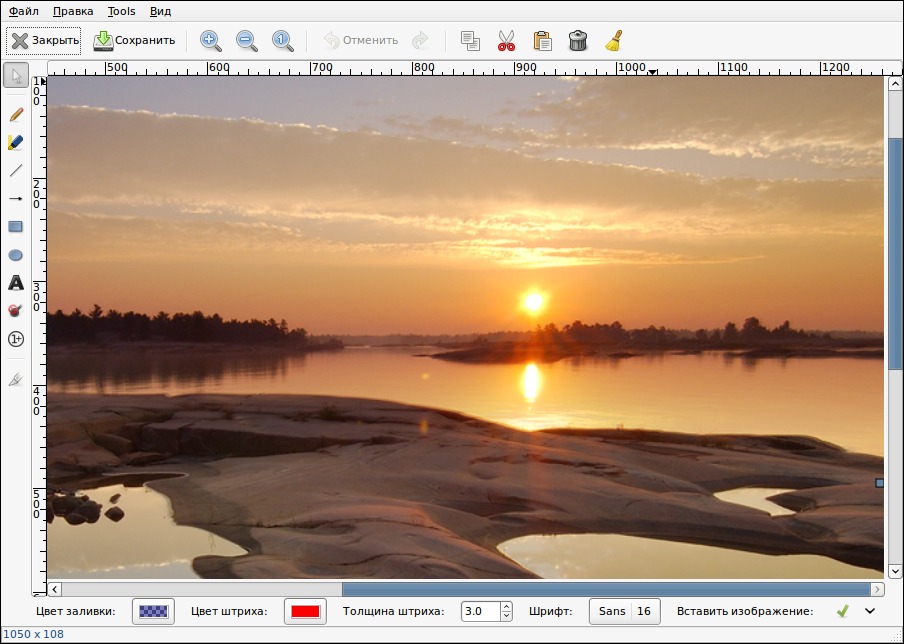The width and height of the screenshot is (904, 644).
Task: Activate the text tool
Action: pyautogui.click(x=16, y=283)
